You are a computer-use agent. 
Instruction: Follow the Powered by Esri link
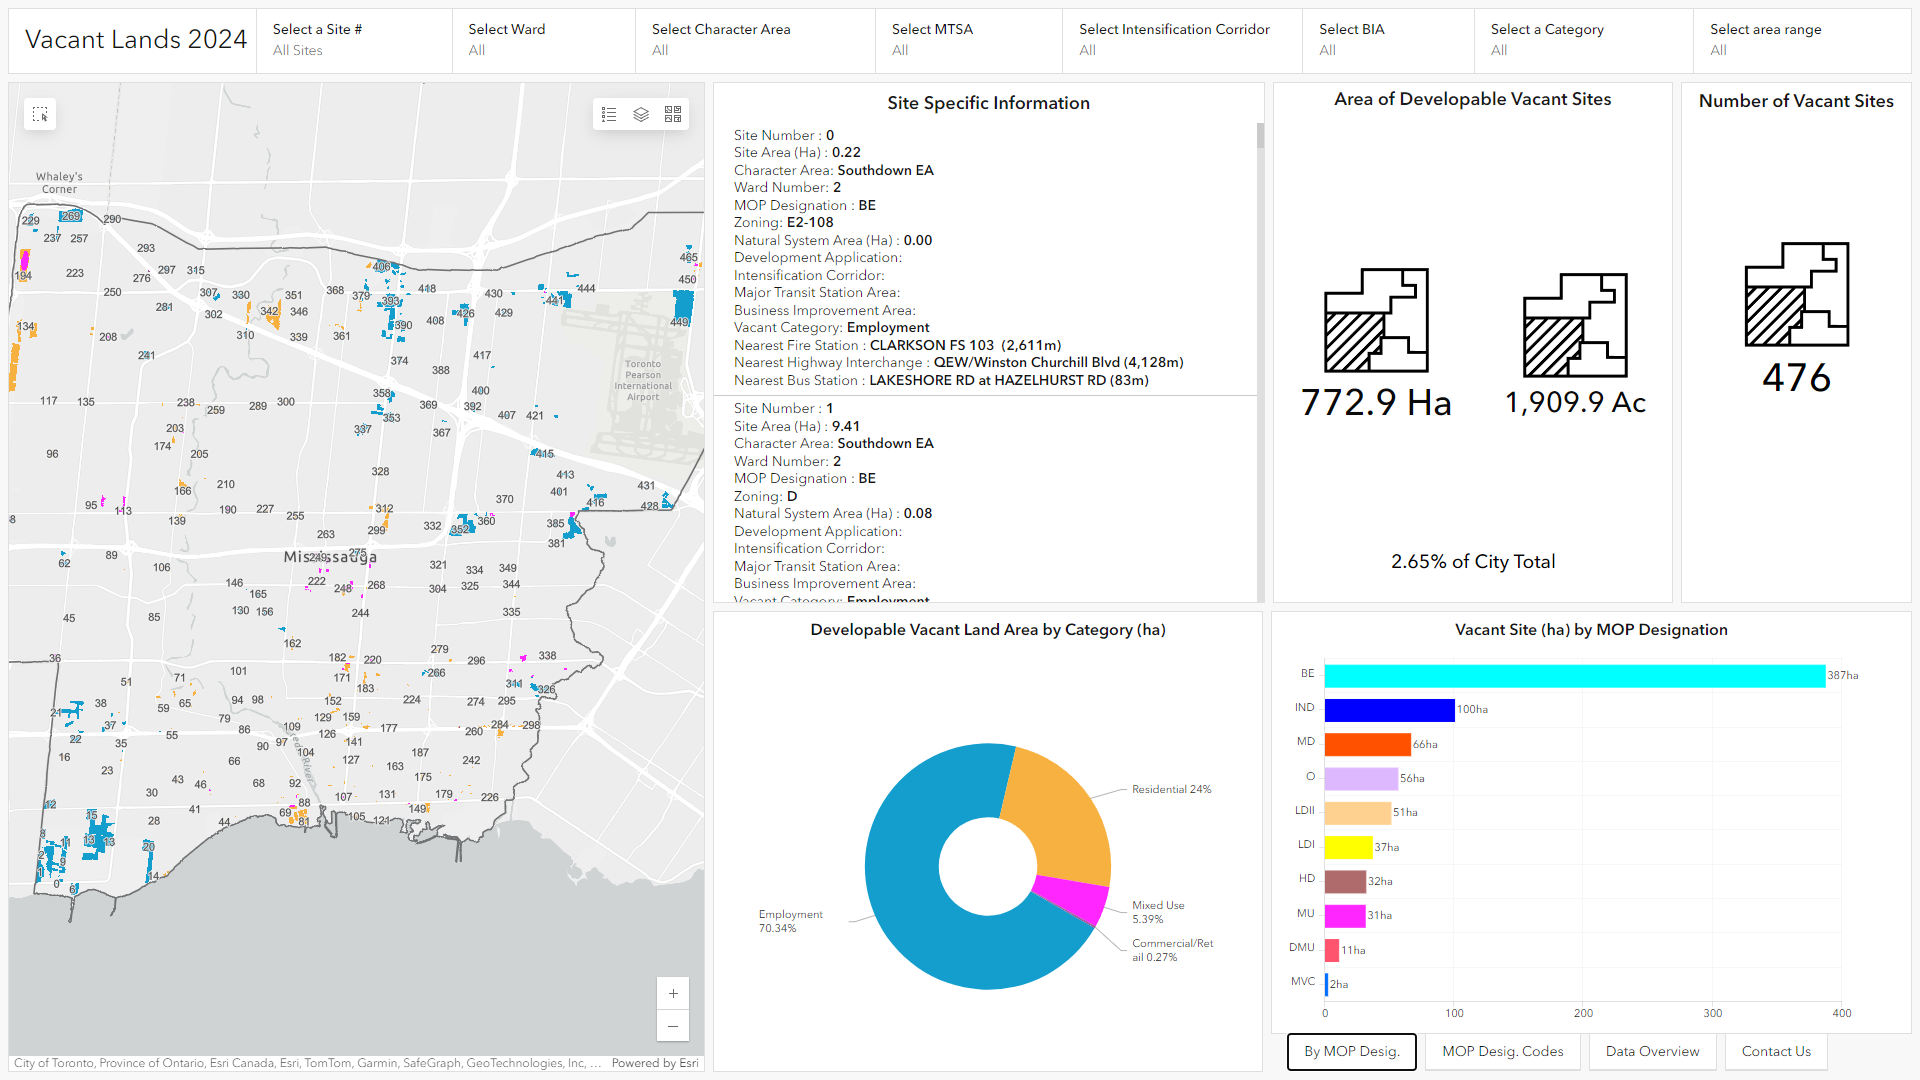coord(655,1063)
